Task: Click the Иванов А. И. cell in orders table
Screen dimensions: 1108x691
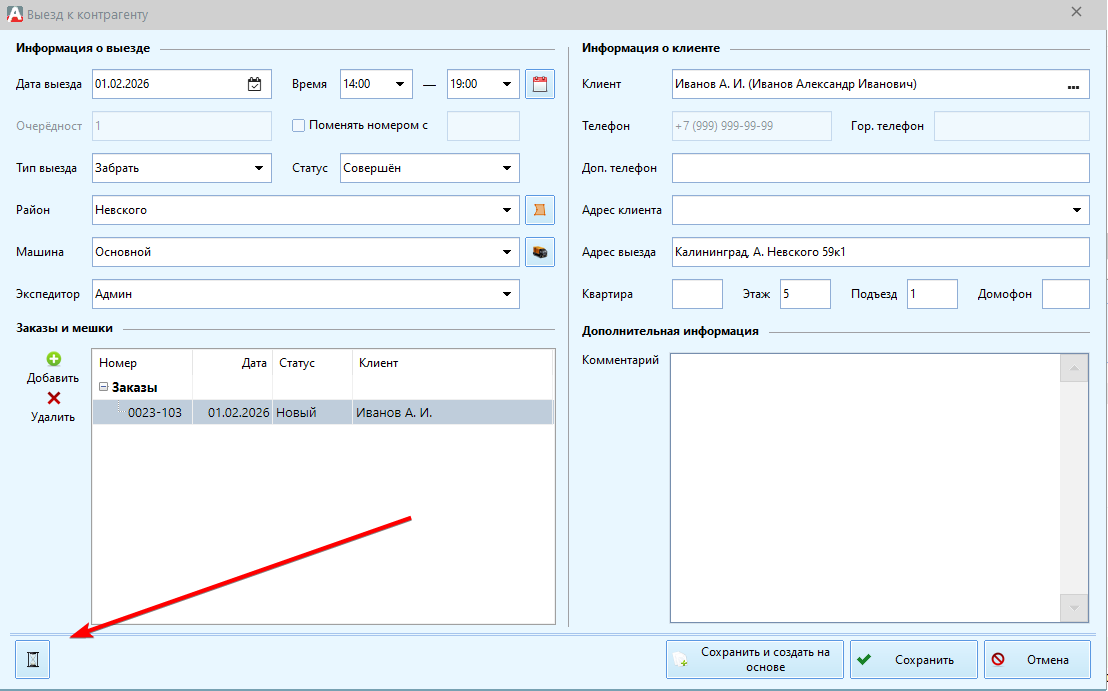Action: tap(452, 413)
